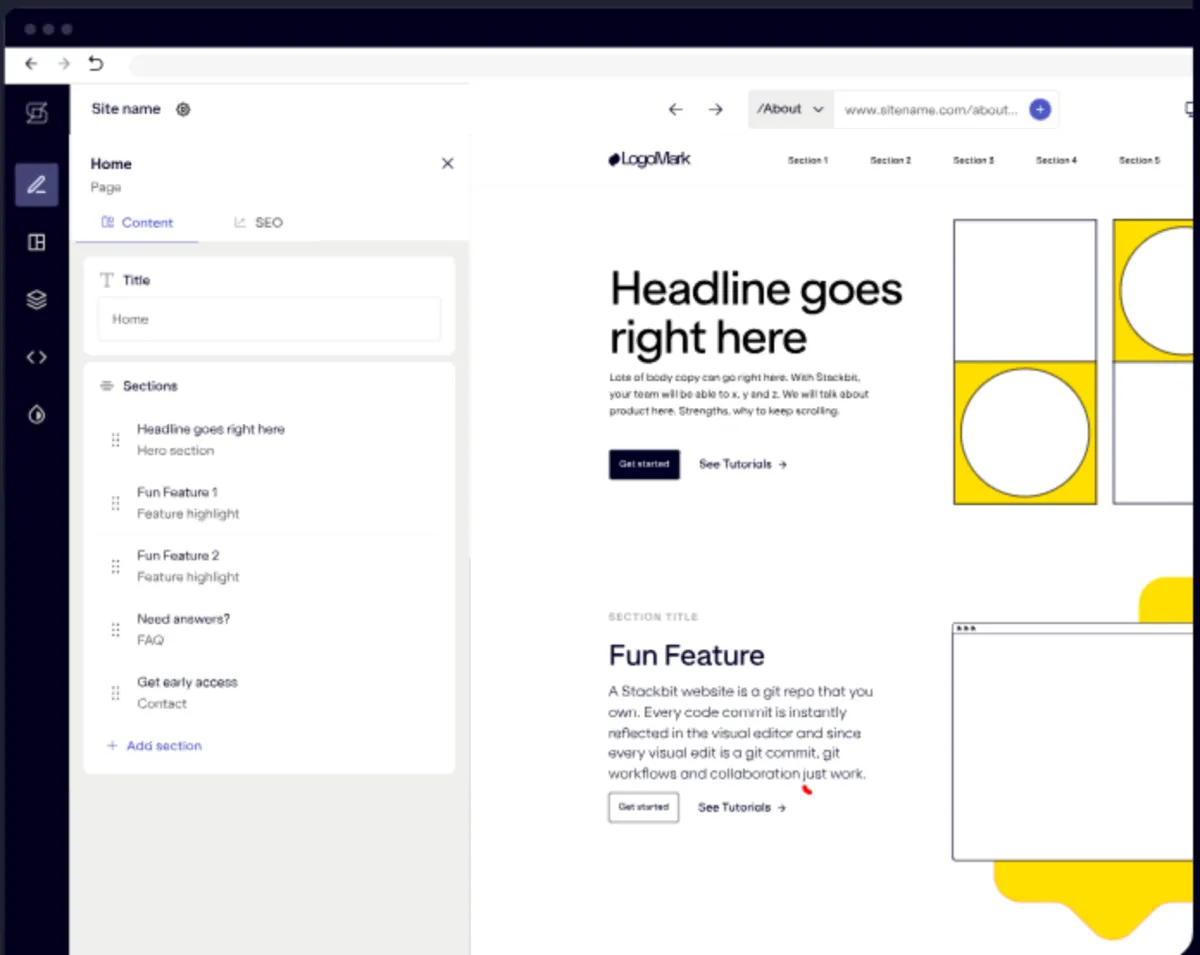Click the browser window illustration beside Fun Feature
The height and width of the screenshot is (955, 1200).
tap(1072, 741)
